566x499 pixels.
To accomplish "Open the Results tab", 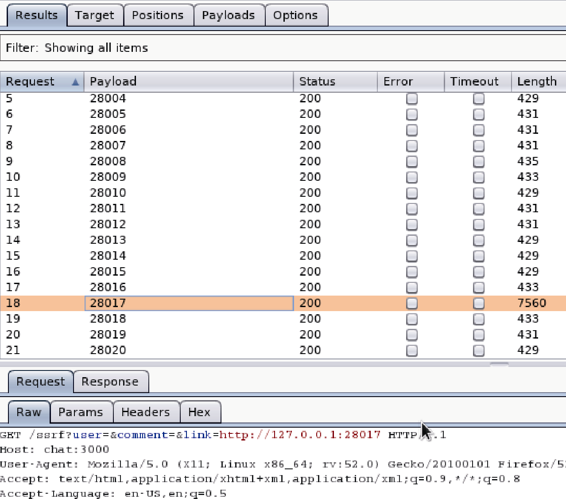I will pyautogui.click(x=36, y=15).
